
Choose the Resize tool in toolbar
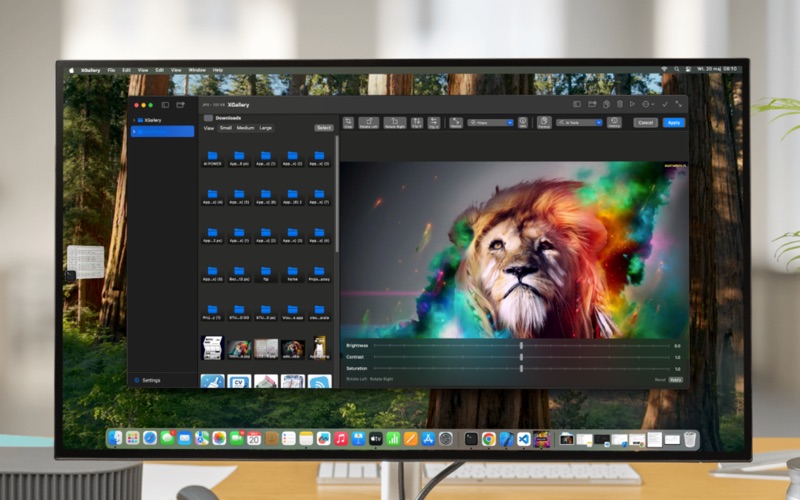456,122
